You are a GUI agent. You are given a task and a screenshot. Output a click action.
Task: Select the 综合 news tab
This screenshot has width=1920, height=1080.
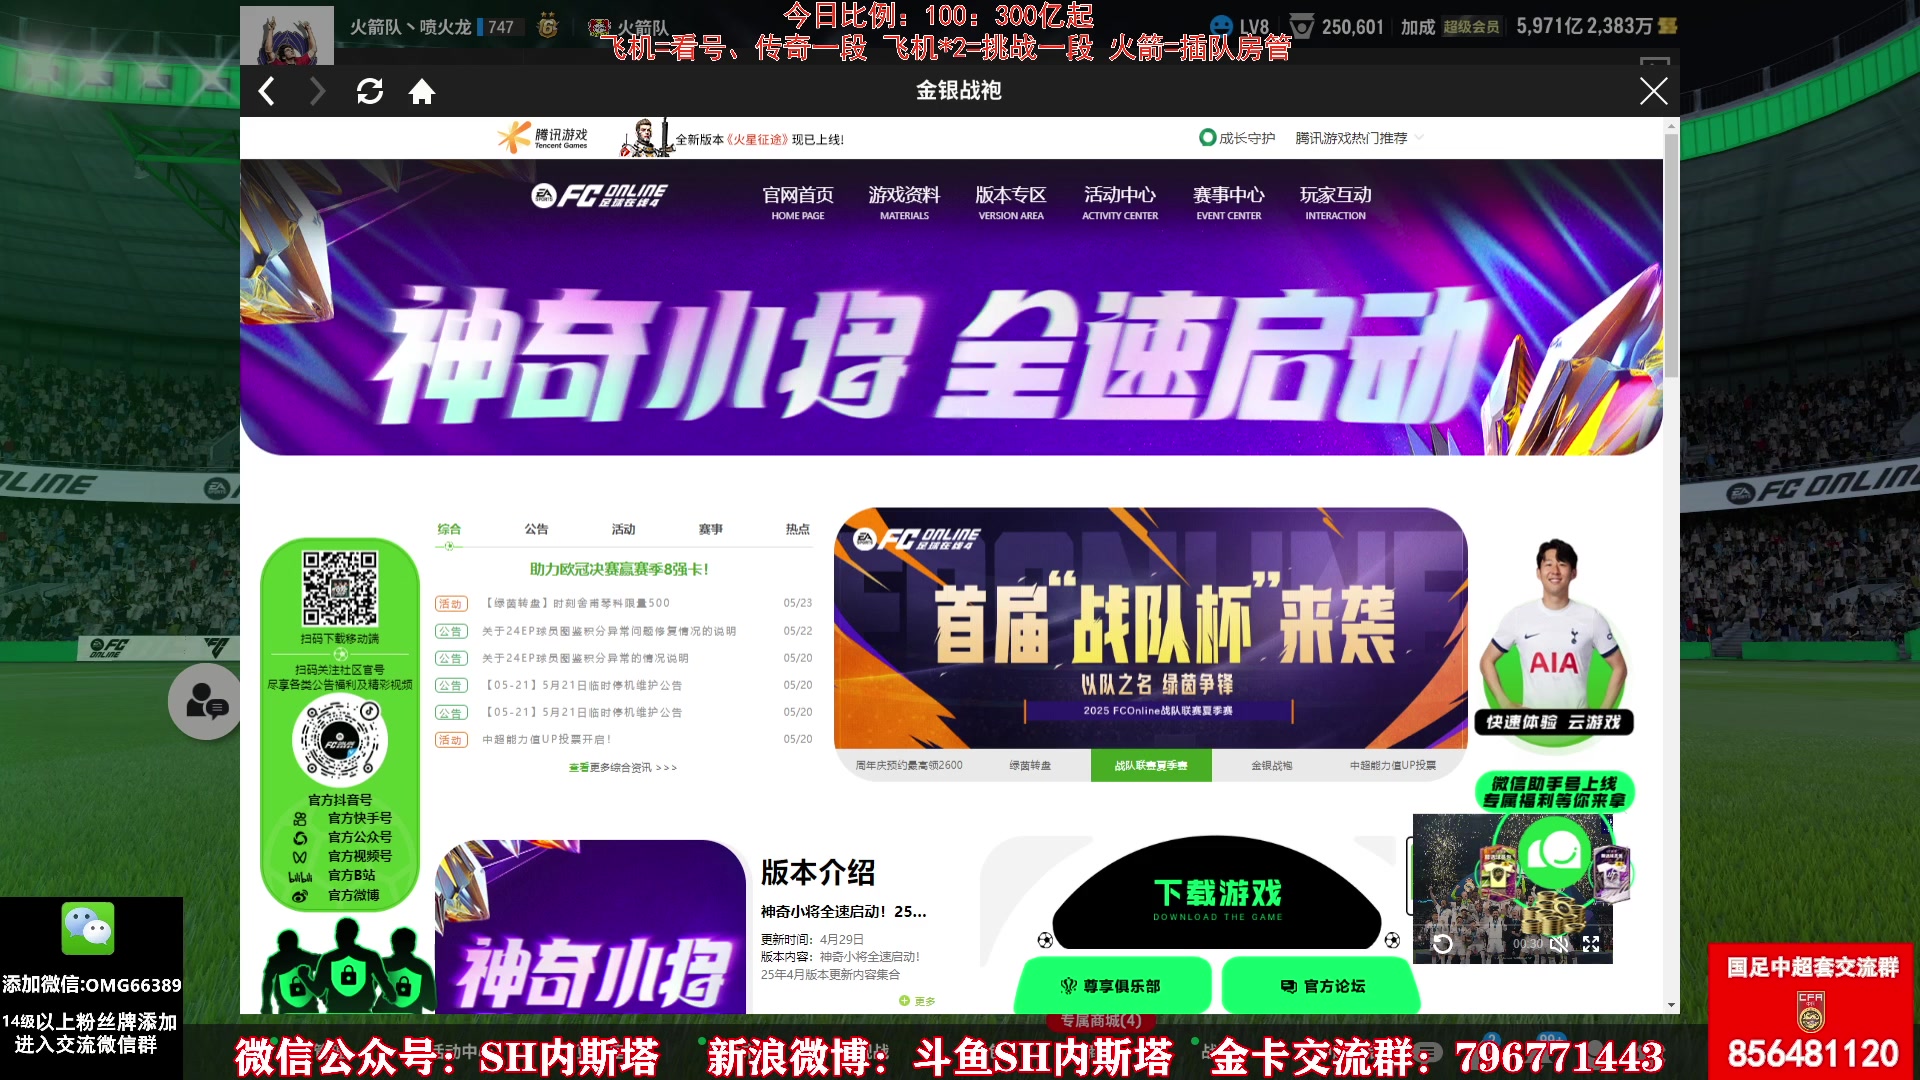[449, 529]
